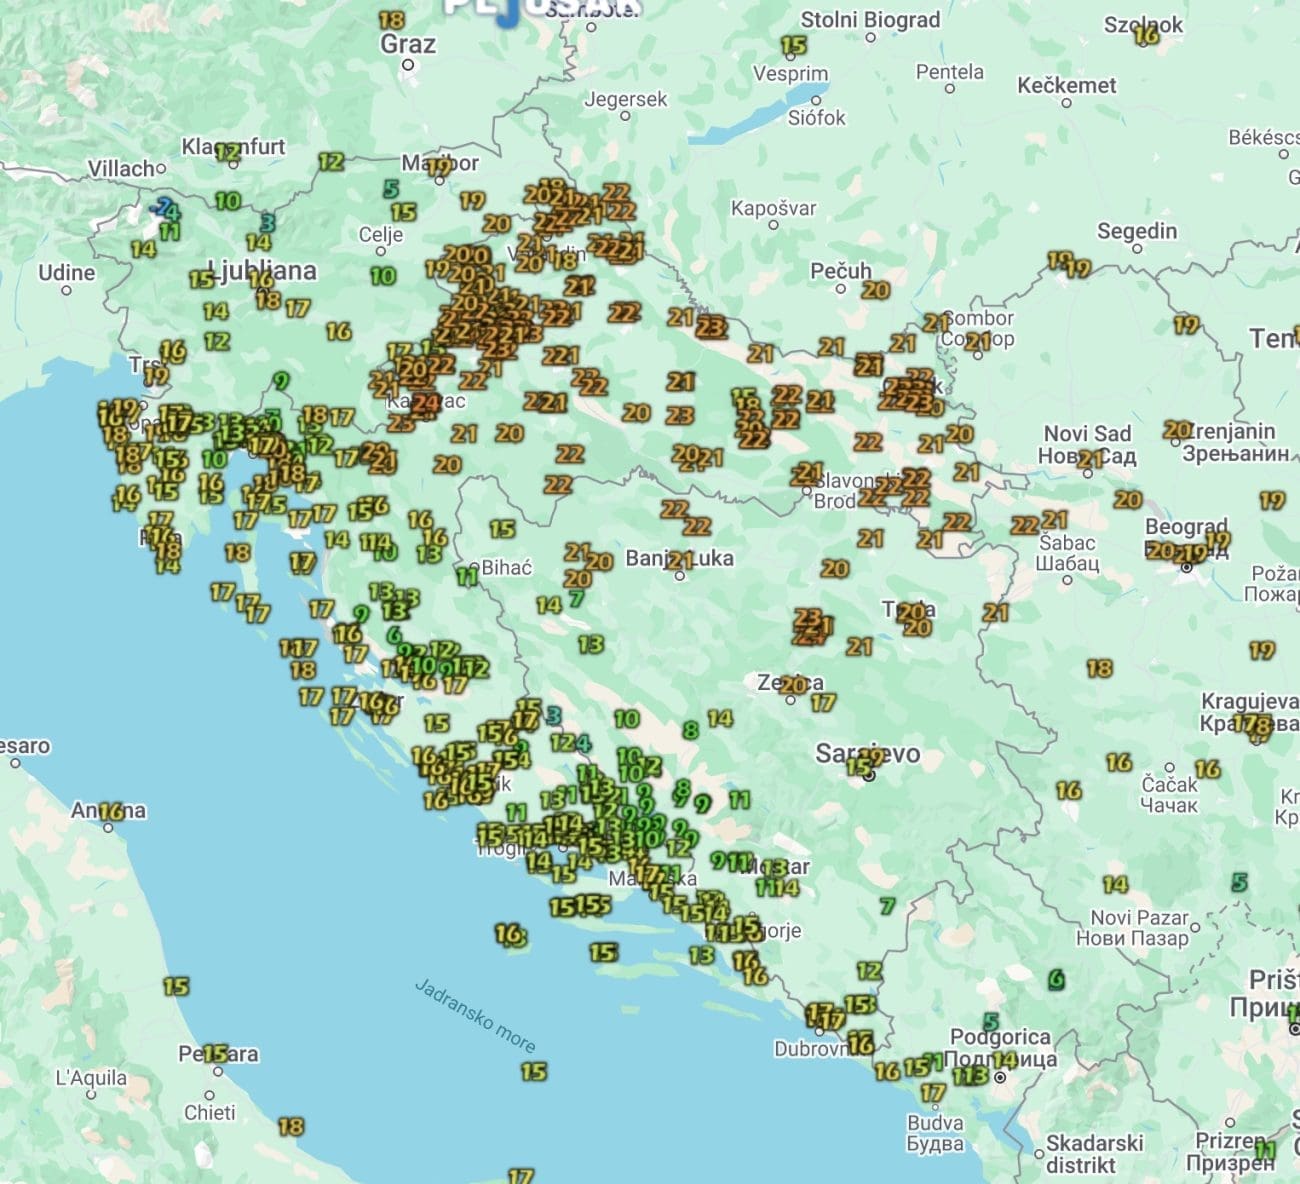1300x1184 pixels.
Task: Click the green 6 marker south of Novi Pazar
Action: click(1055, 979)
